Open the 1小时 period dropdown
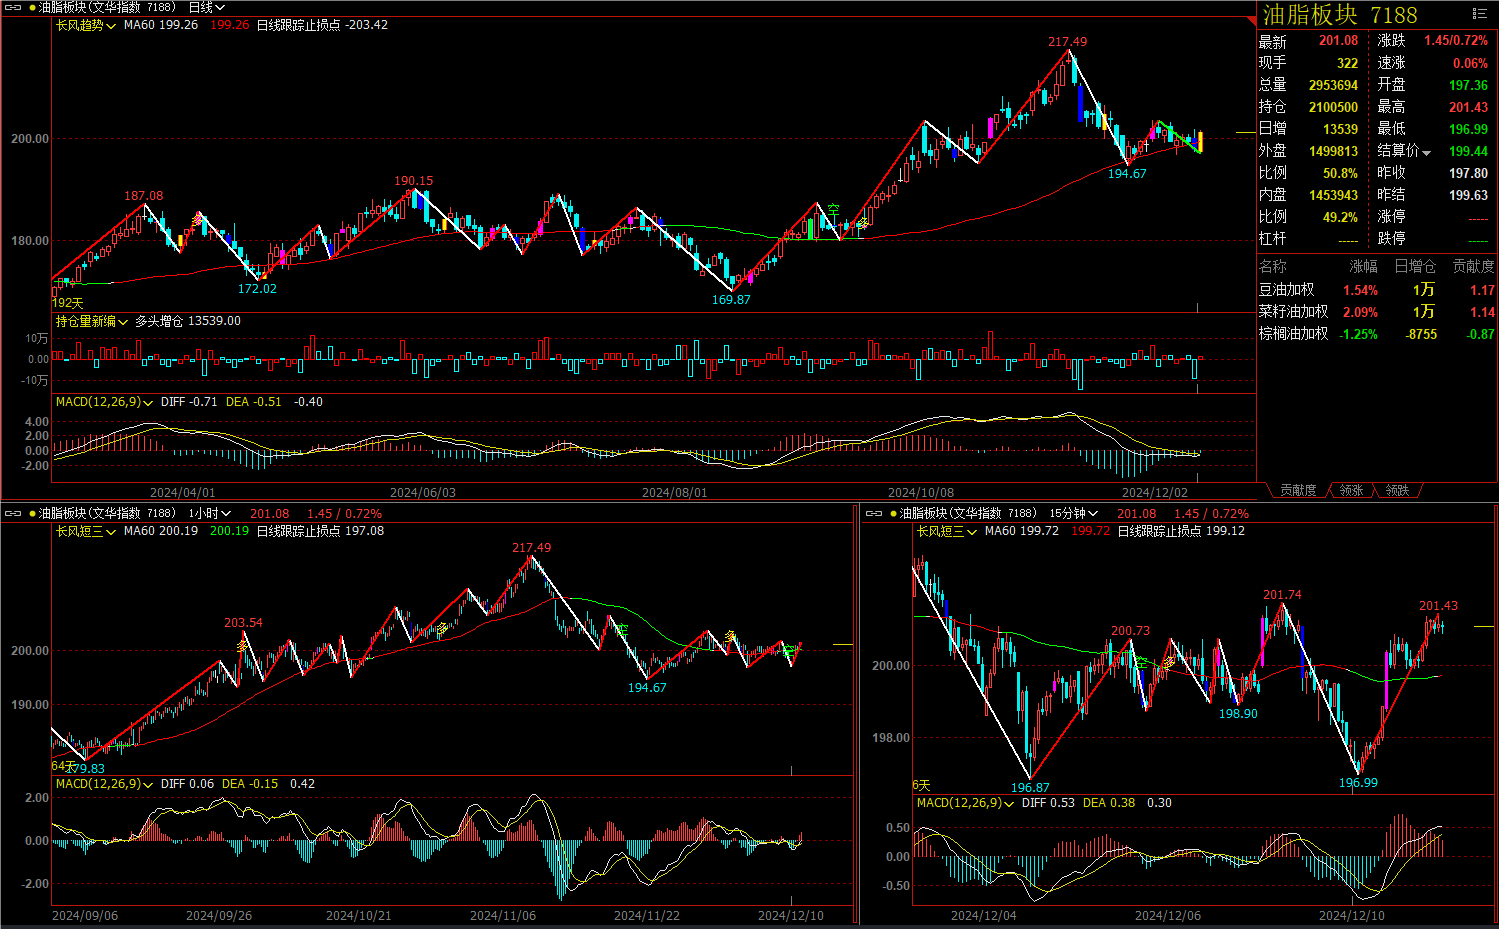Viewport: 1499px width, 929px height. click(x=210, y=513)
